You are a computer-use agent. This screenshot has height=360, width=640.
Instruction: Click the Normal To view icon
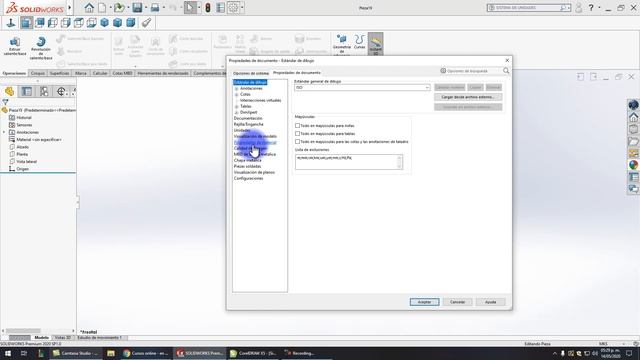point(11,23)
